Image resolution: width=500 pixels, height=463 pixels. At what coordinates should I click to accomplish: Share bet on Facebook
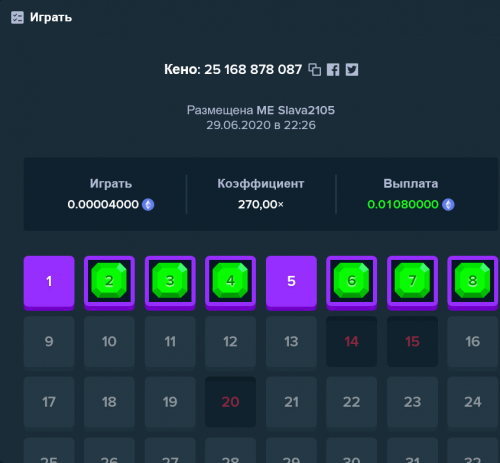[x=333, y=70]
